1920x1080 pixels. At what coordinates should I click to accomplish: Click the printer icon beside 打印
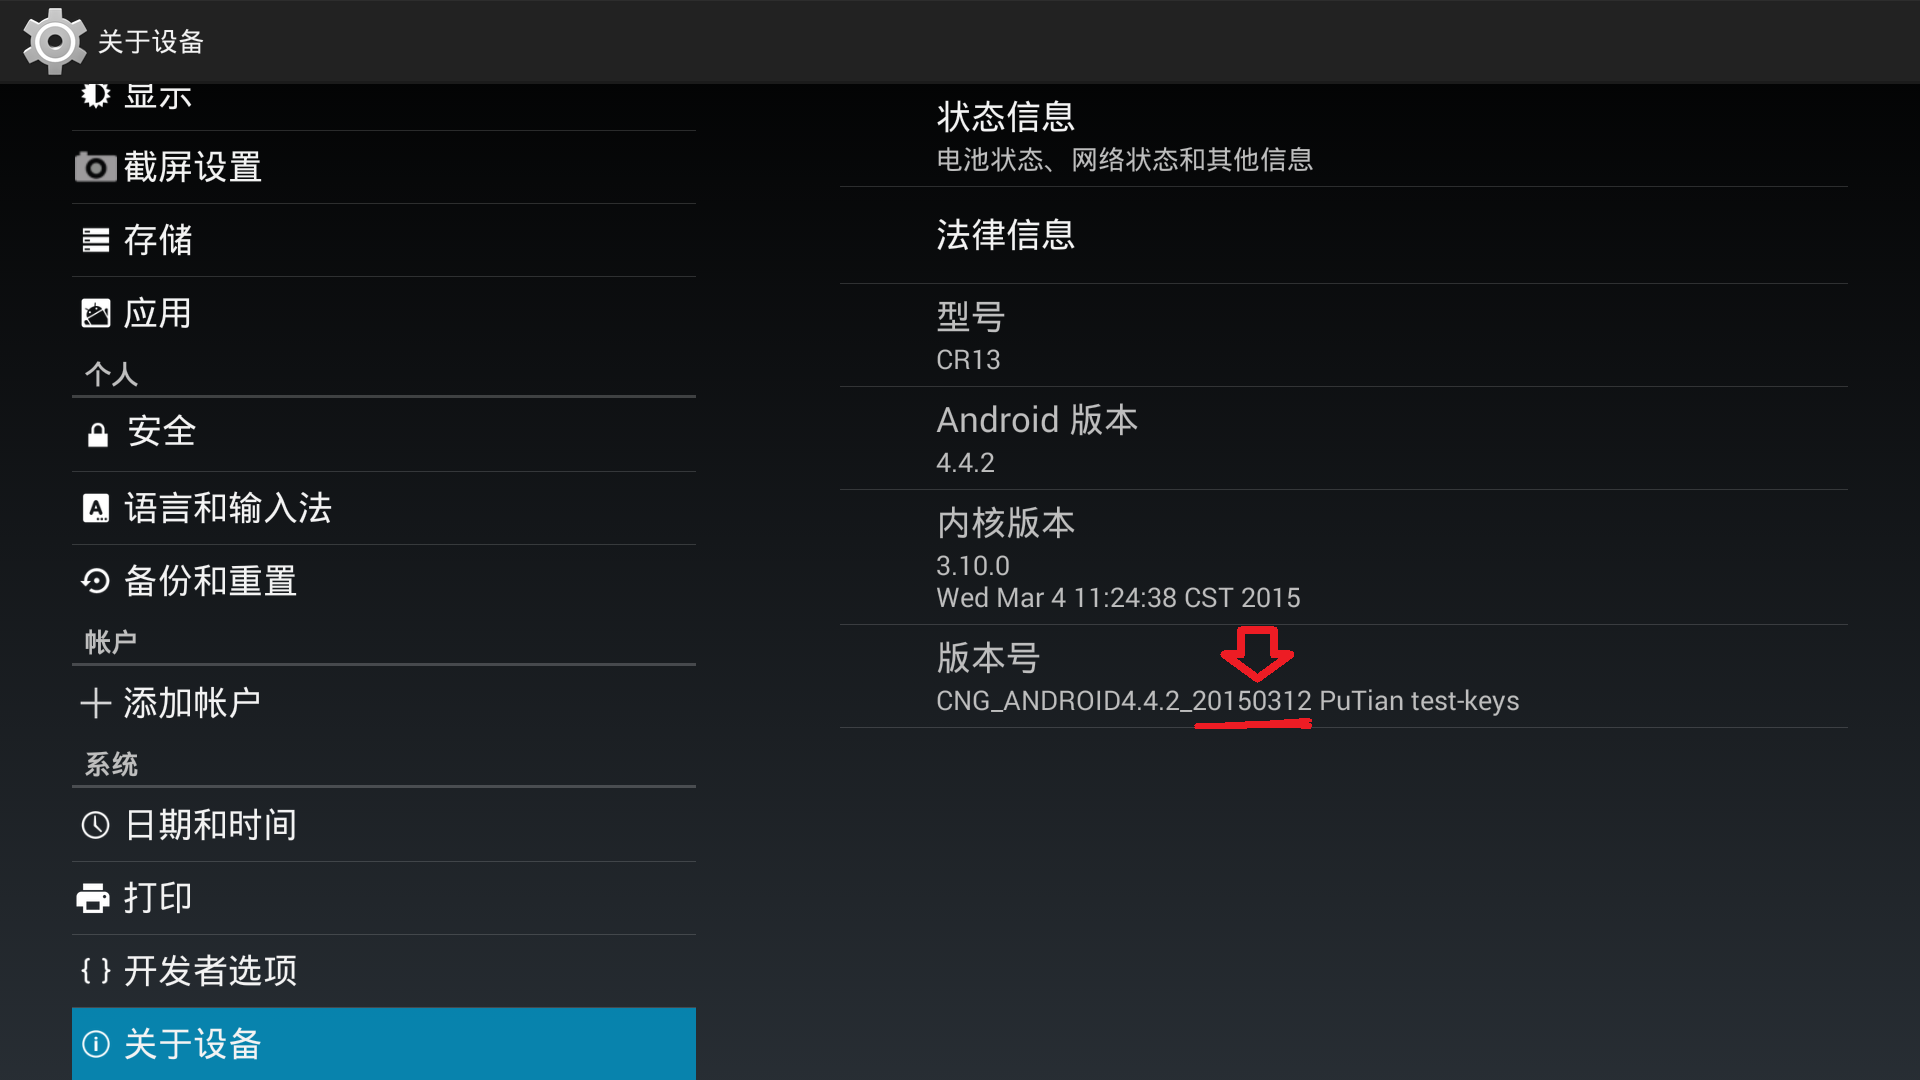[x=93, y=898]
